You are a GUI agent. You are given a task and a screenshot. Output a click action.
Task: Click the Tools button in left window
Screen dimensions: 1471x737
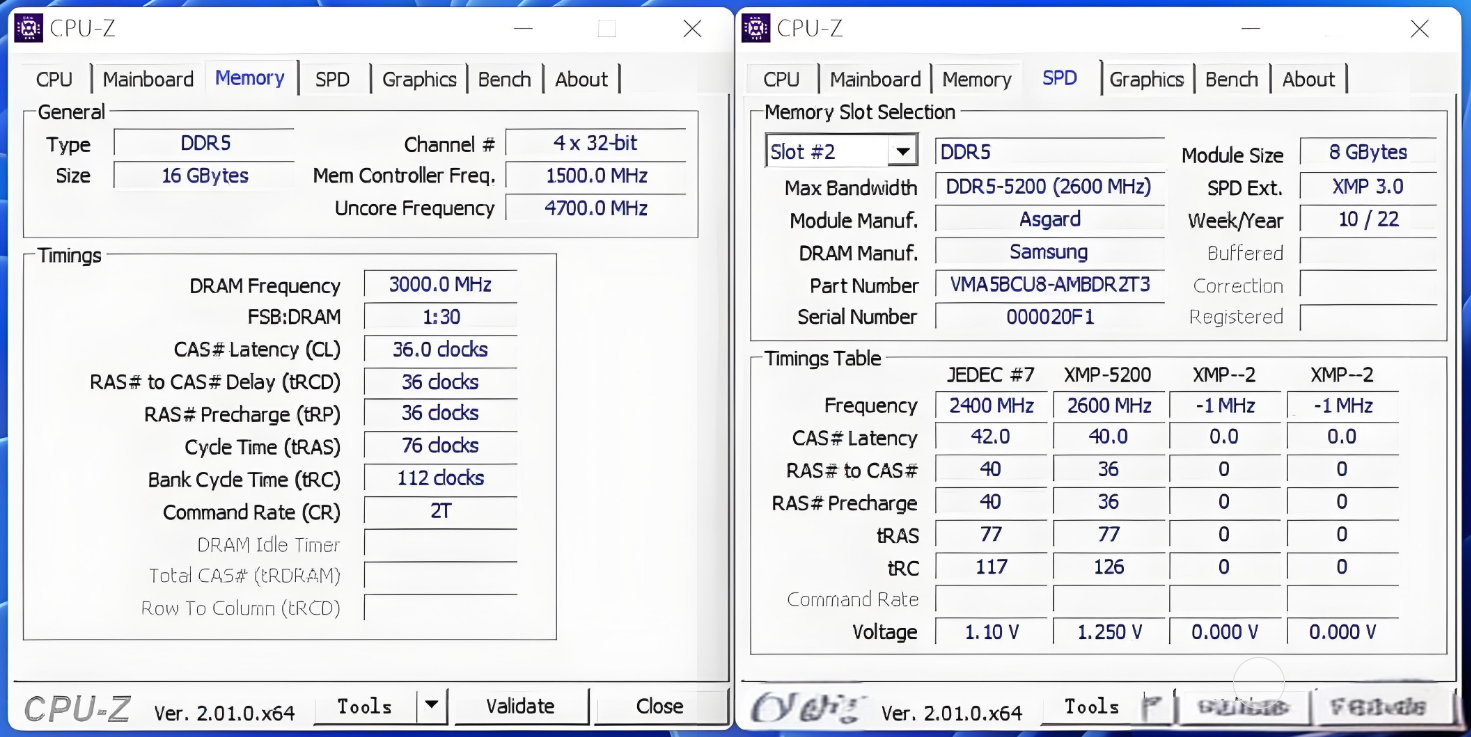point(365,706)
